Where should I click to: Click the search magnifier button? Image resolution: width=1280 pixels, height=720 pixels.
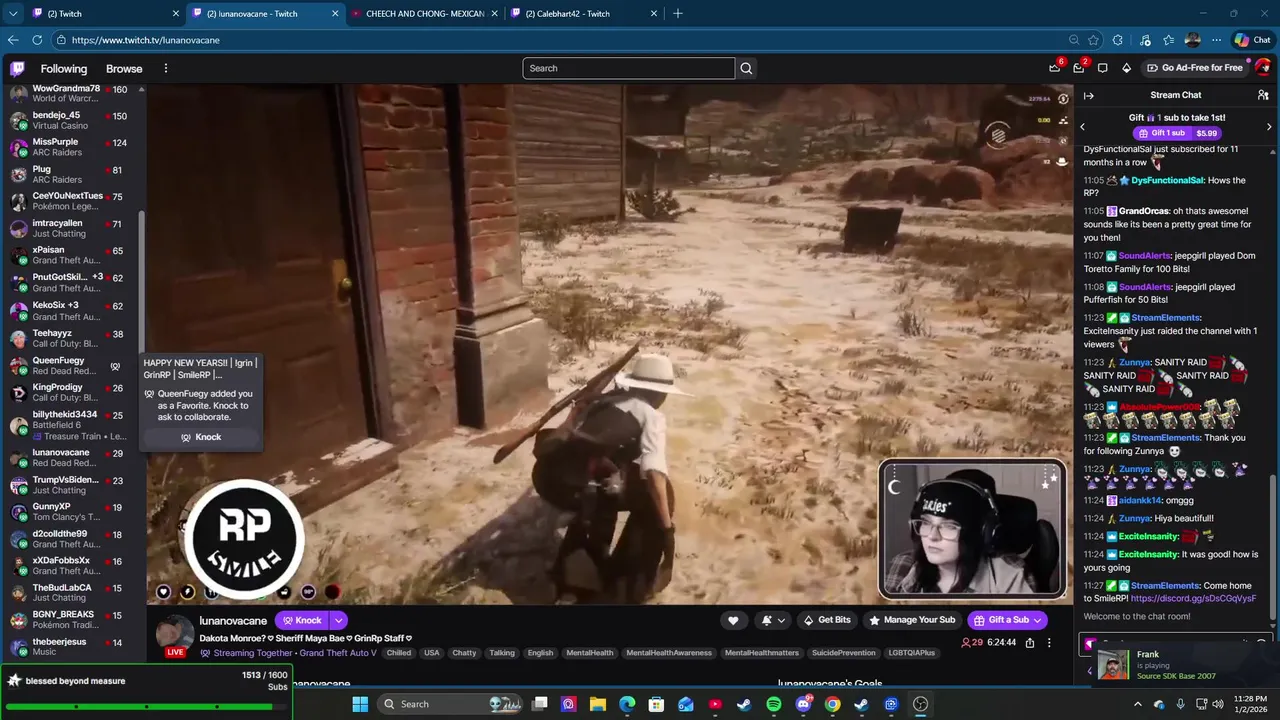(x=746, y=68)
